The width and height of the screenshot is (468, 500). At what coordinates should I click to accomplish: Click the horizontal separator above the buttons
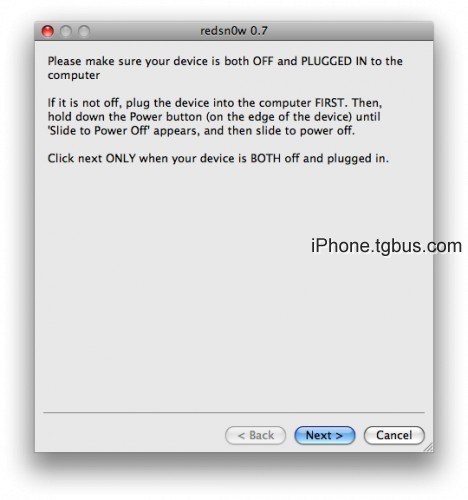[x=234, y=413]
